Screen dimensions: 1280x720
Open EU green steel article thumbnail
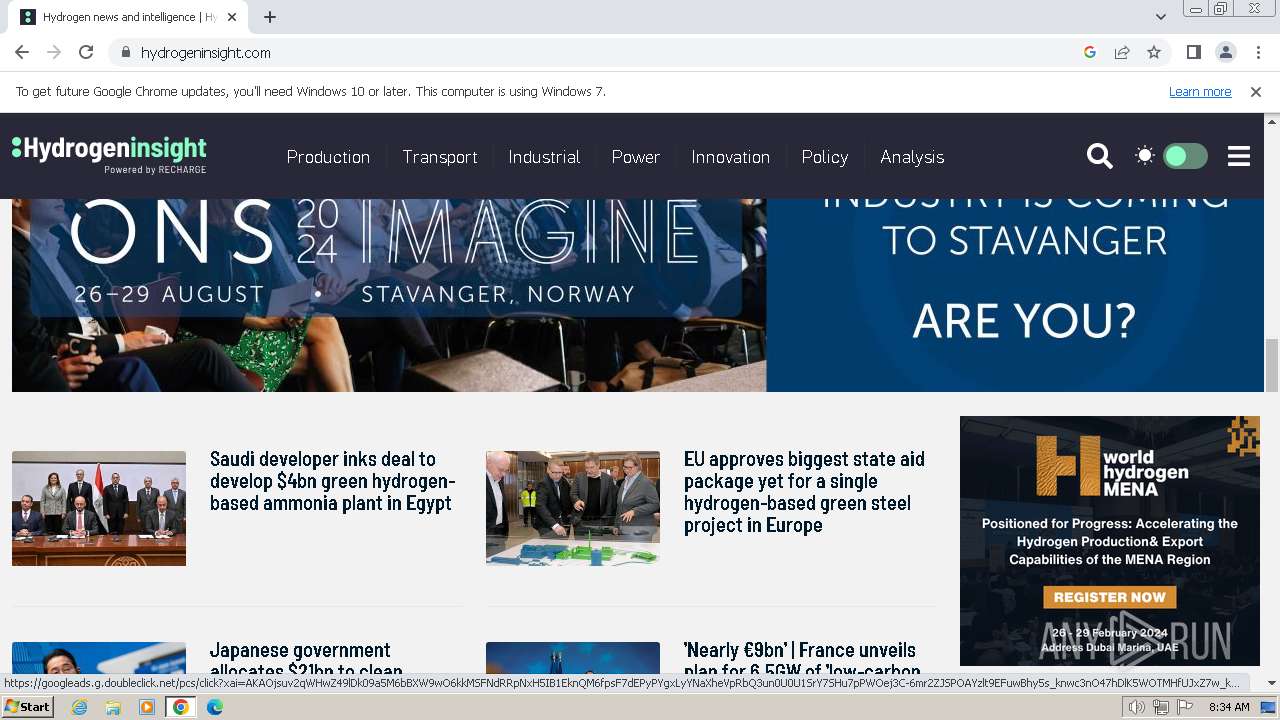point(573,508)
